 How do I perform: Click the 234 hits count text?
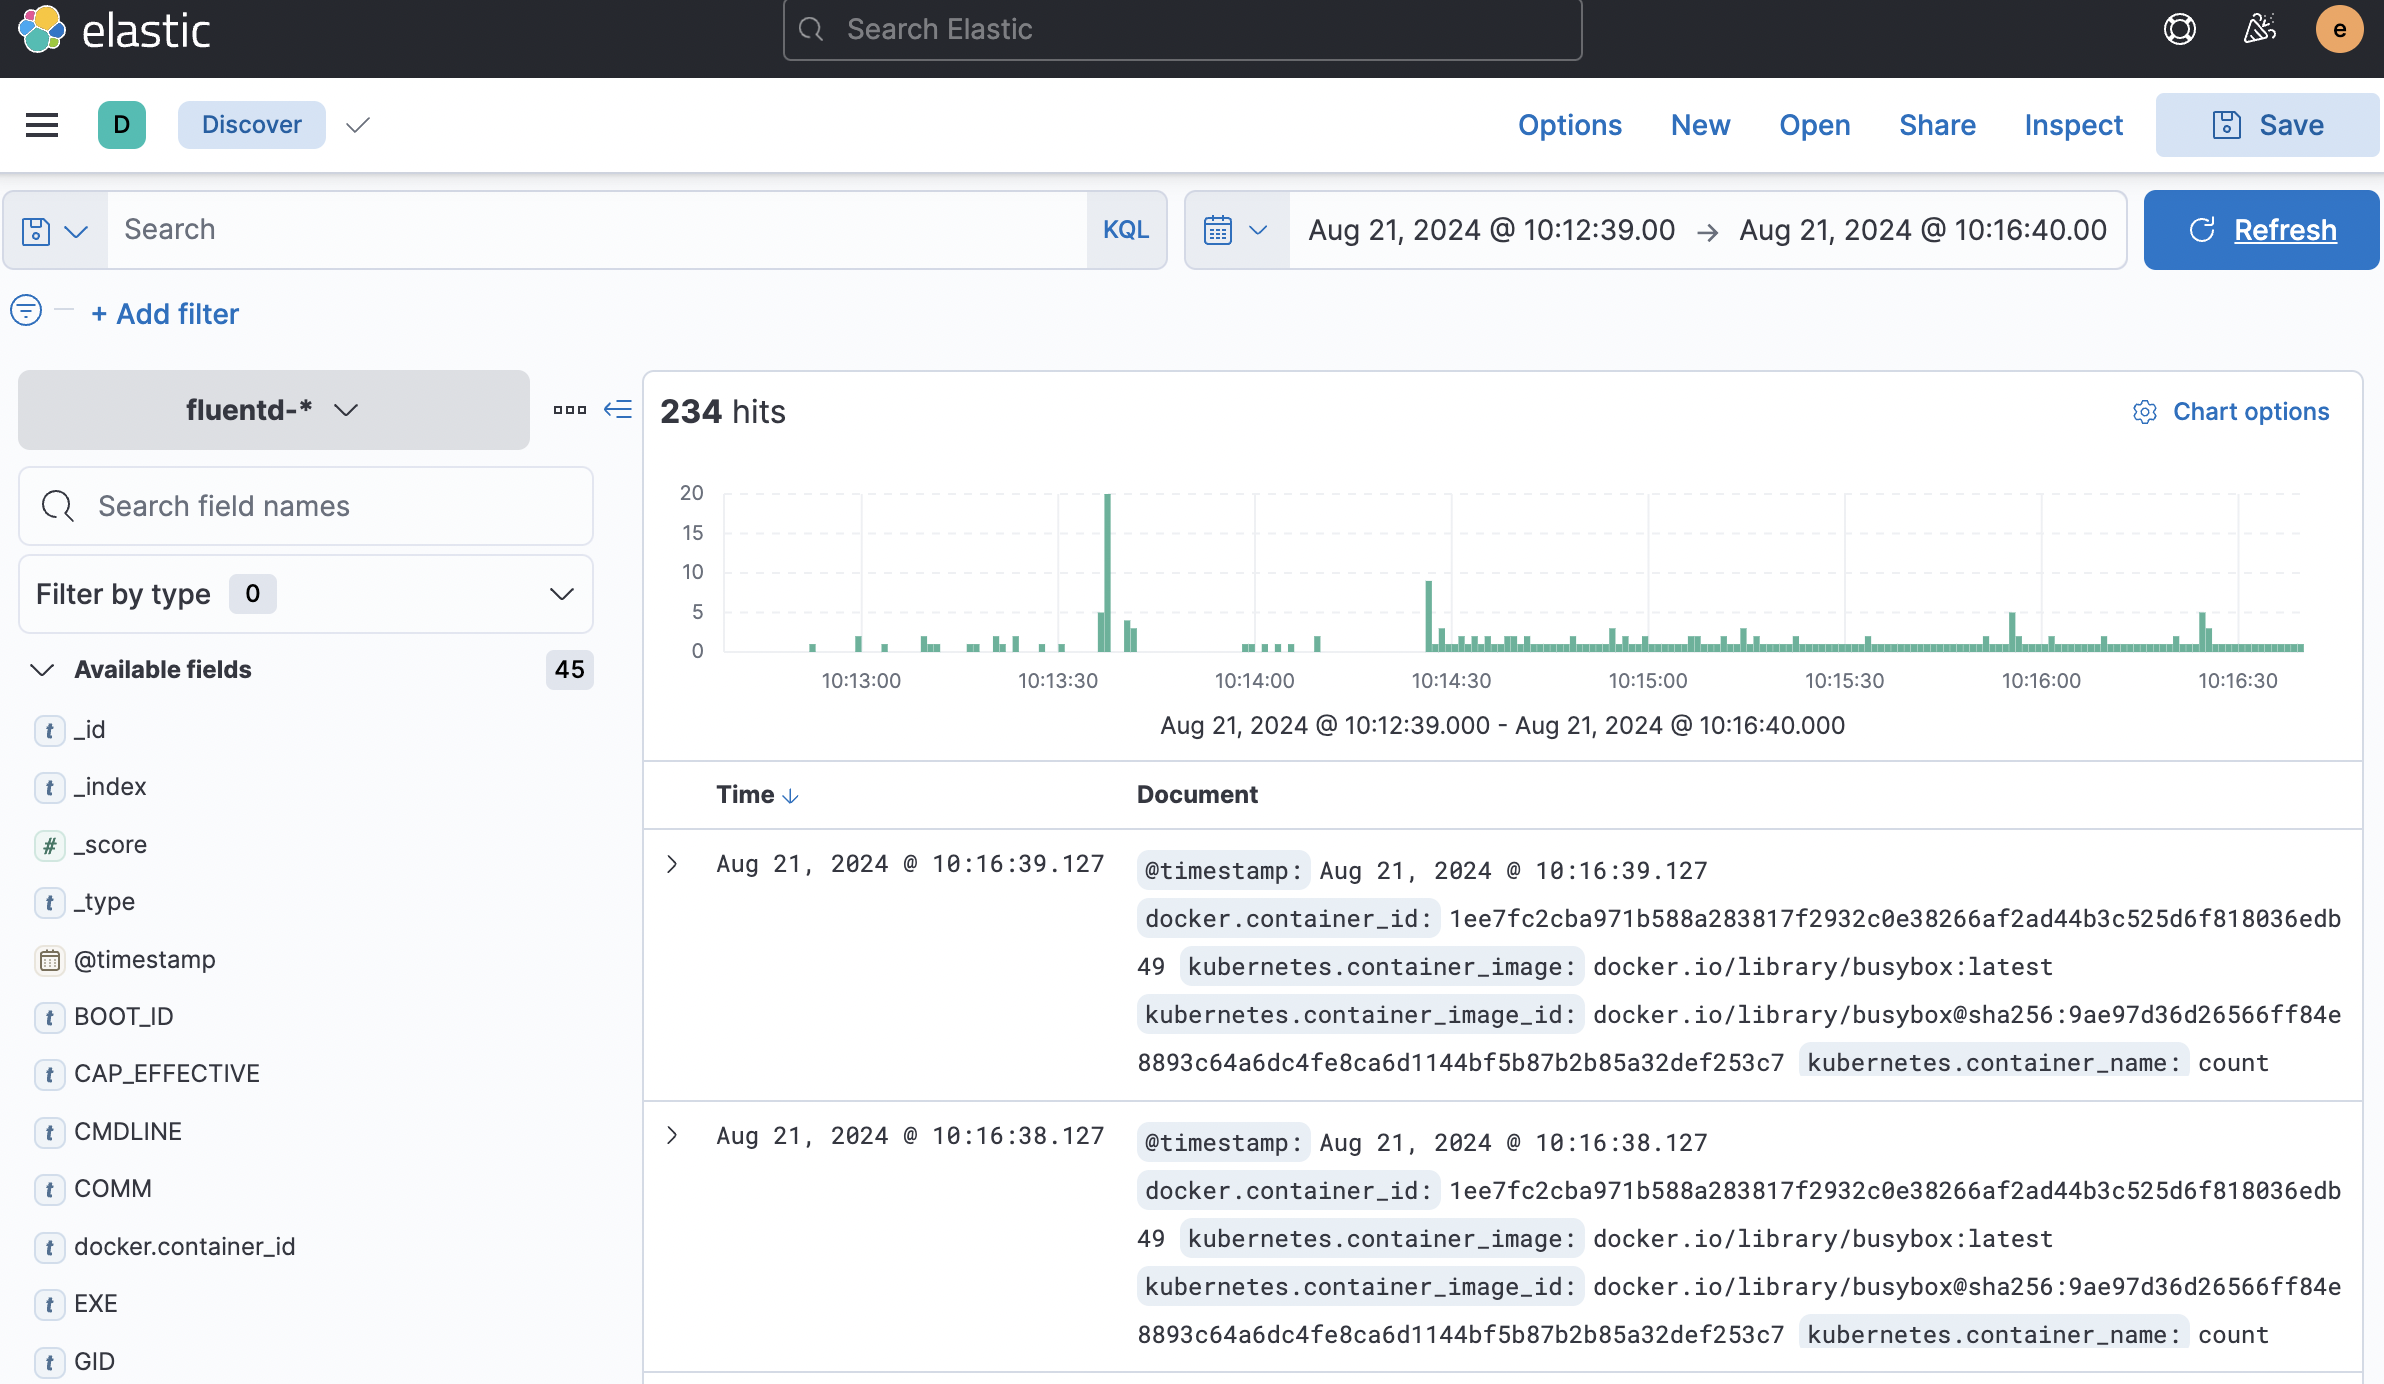coord(723,412)
